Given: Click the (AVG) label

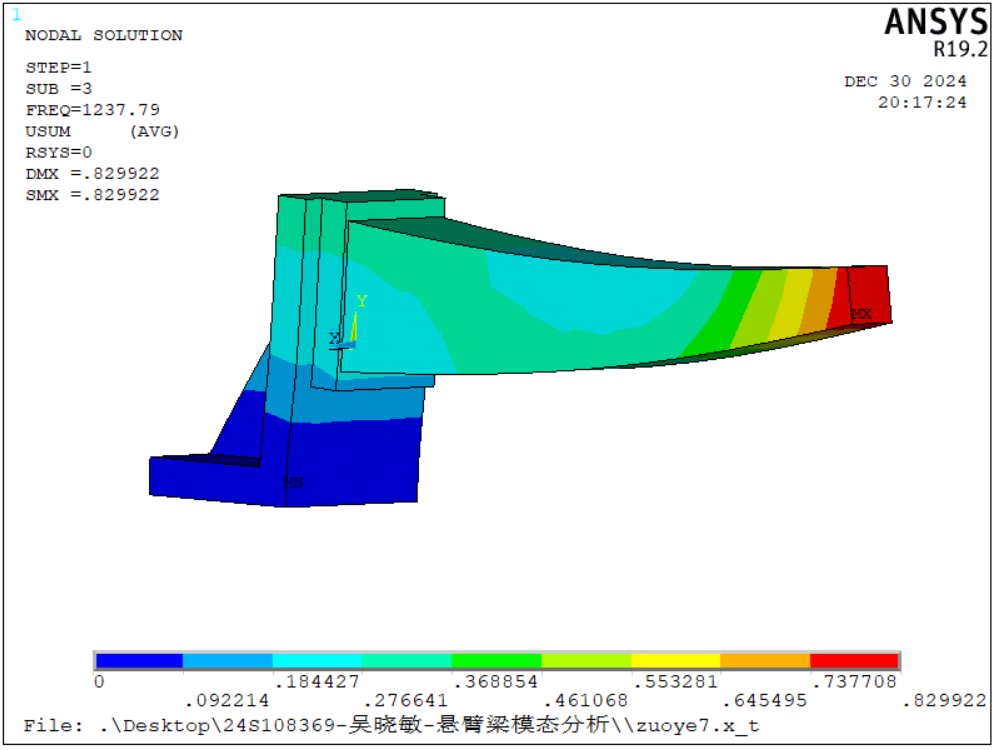Looking at the screenshot, I should pyautogui.click(x=155, y=132).
